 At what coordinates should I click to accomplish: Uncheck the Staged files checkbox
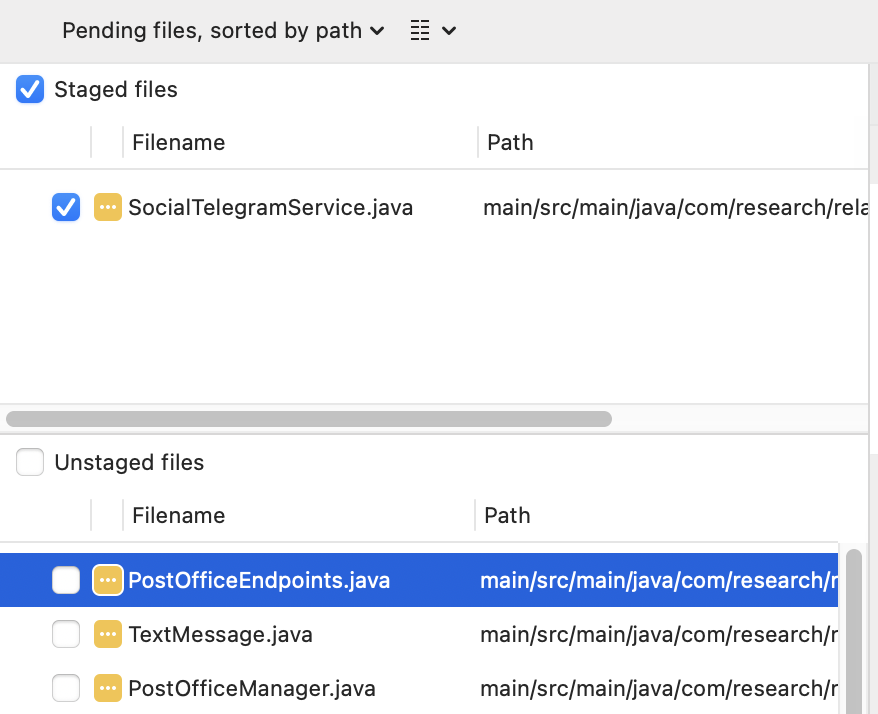tap(30, 89)
